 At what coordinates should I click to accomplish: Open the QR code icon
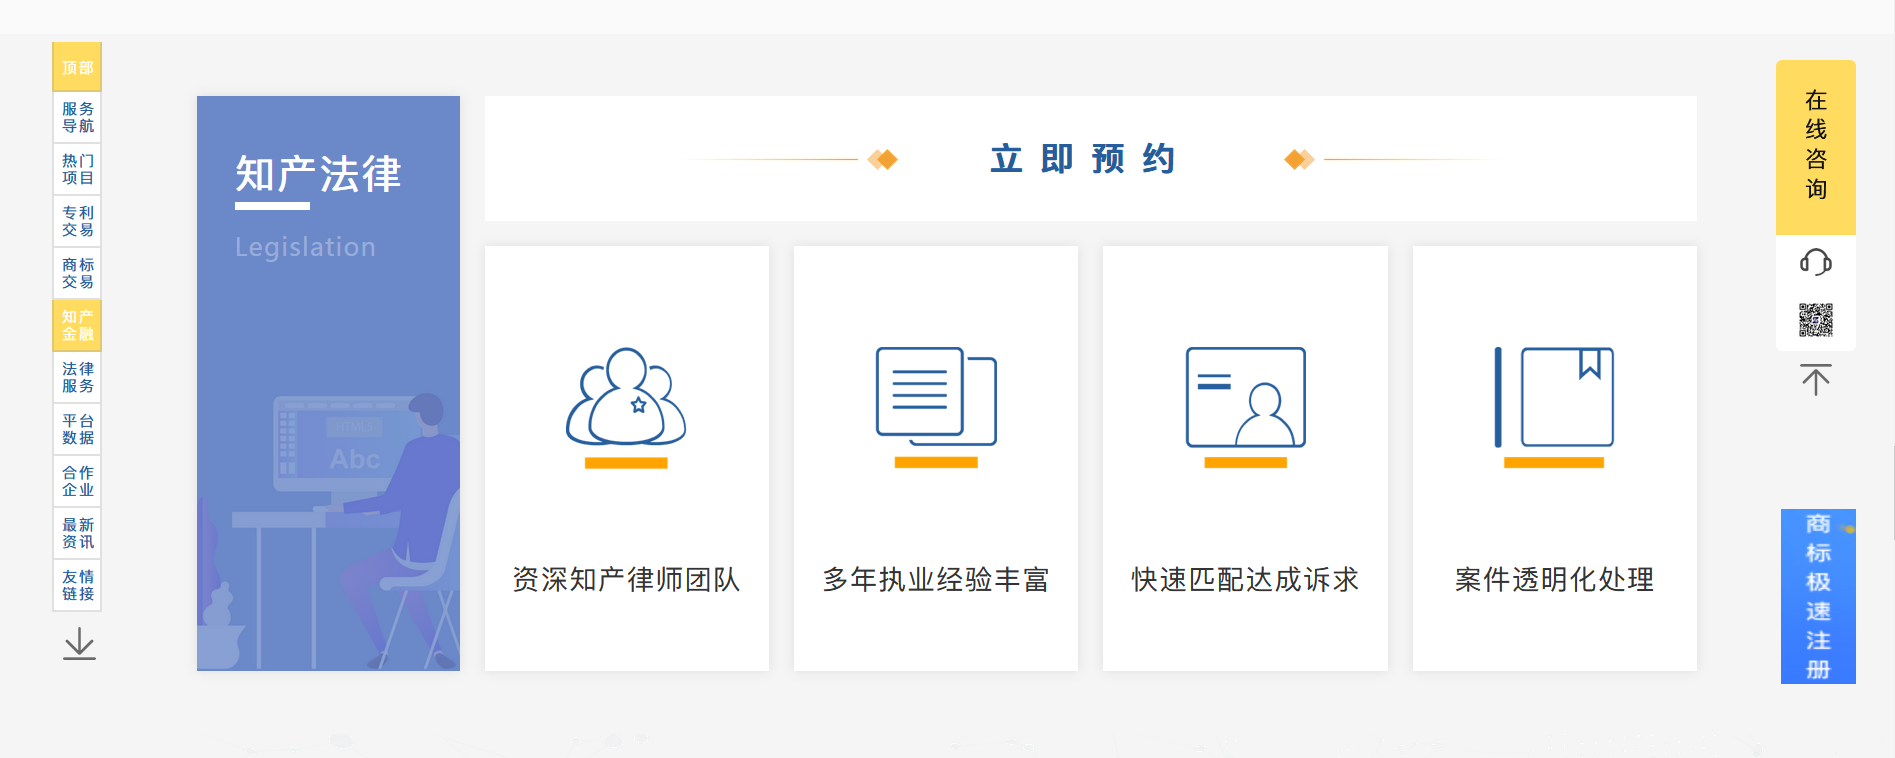click(1815, 320)
